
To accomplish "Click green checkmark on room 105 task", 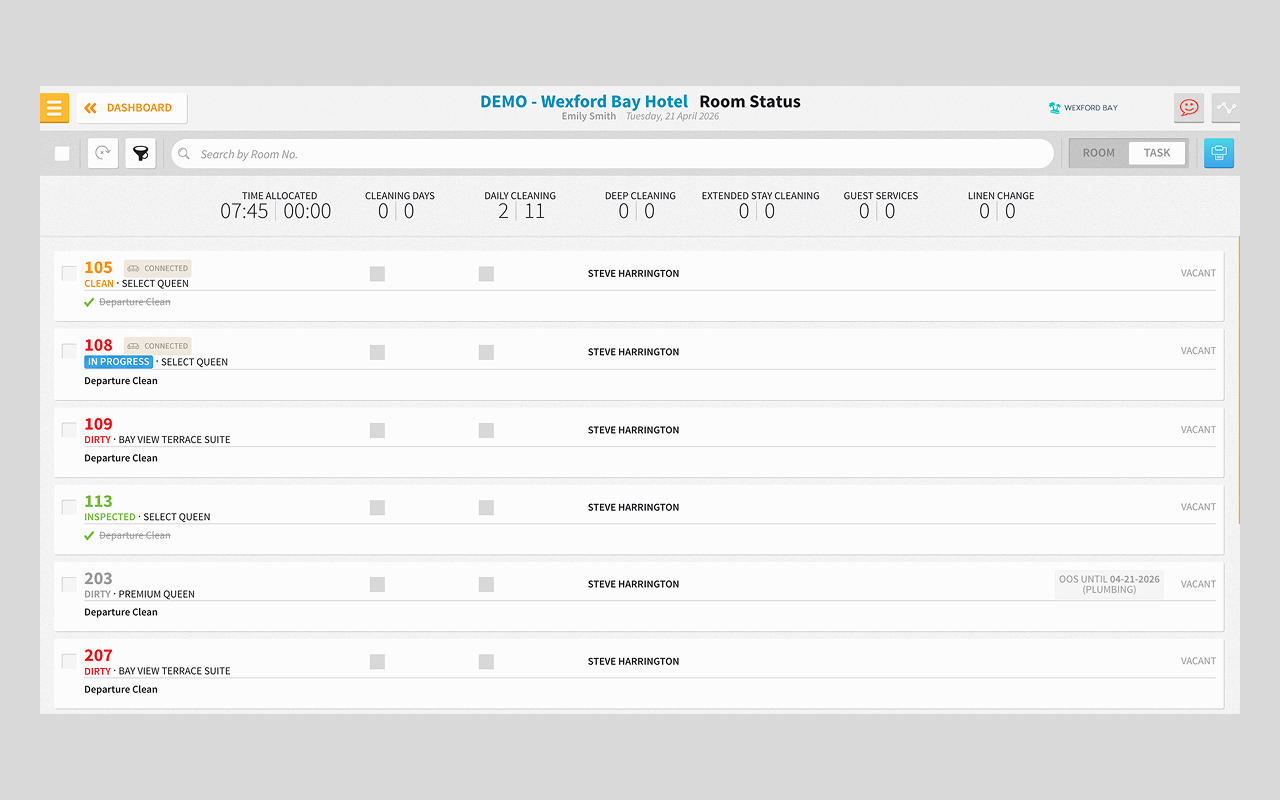I will (89, 302).
